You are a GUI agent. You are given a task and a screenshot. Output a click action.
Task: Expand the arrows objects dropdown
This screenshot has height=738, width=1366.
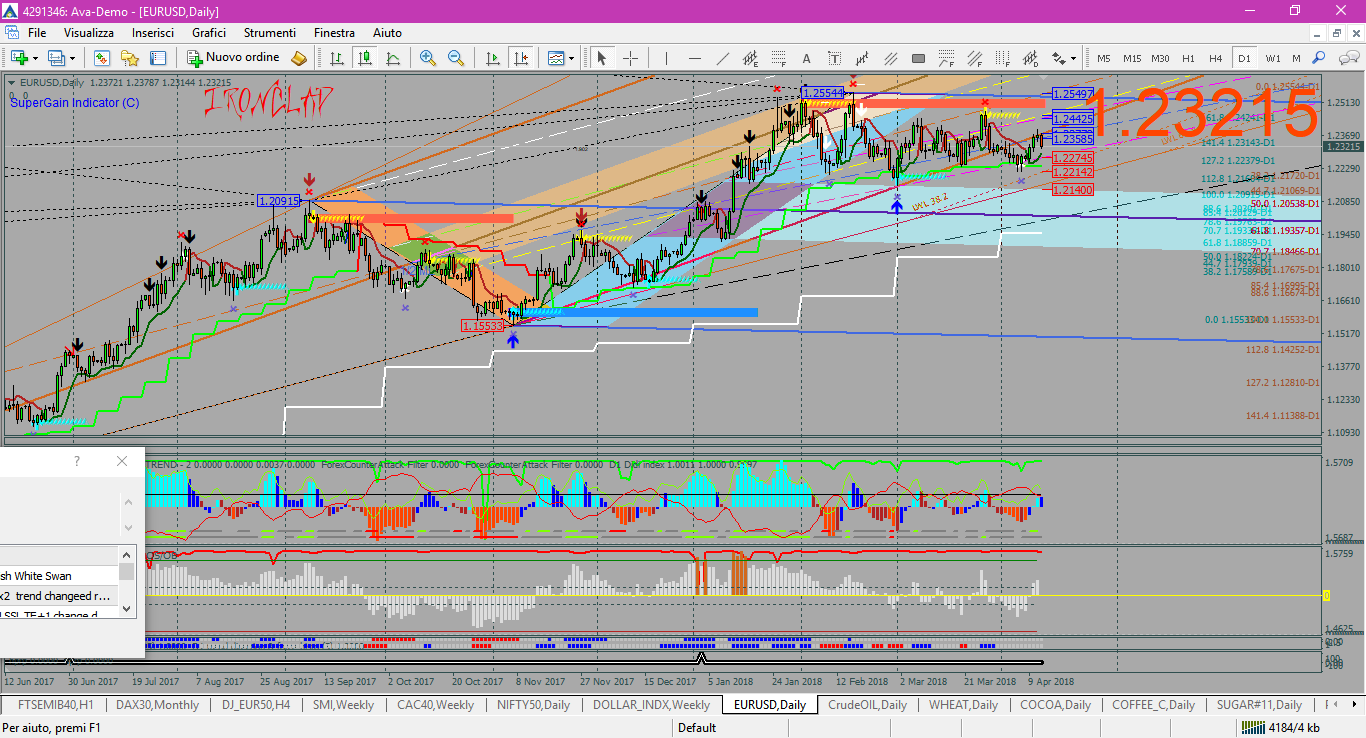point(1073,58)
